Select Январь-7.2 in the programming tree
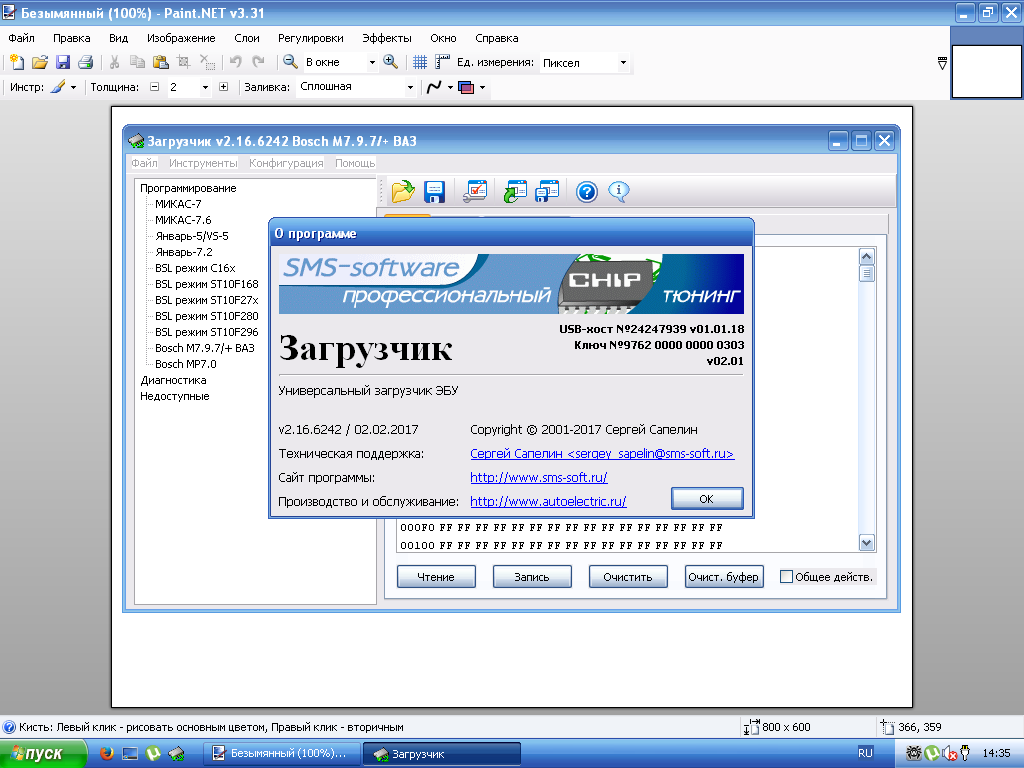The height and width of the screenshot is (768, 1024). pos(183,252)
